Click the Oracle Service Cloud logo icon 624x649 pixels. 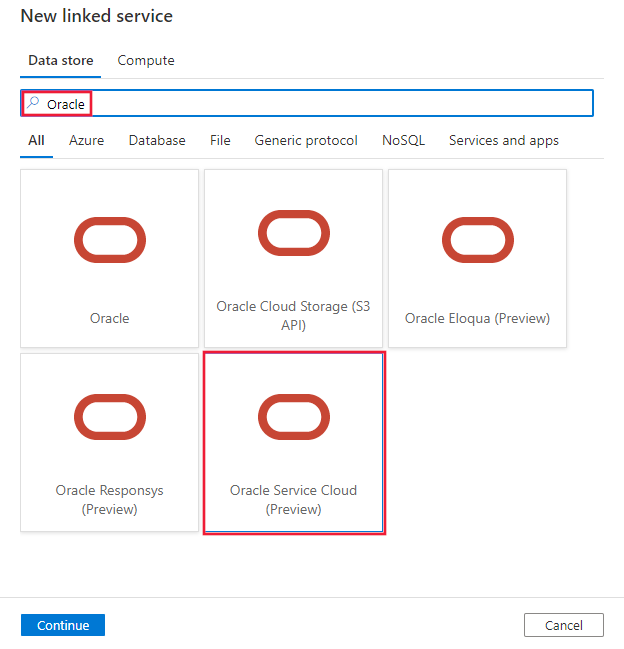(294, 417)
